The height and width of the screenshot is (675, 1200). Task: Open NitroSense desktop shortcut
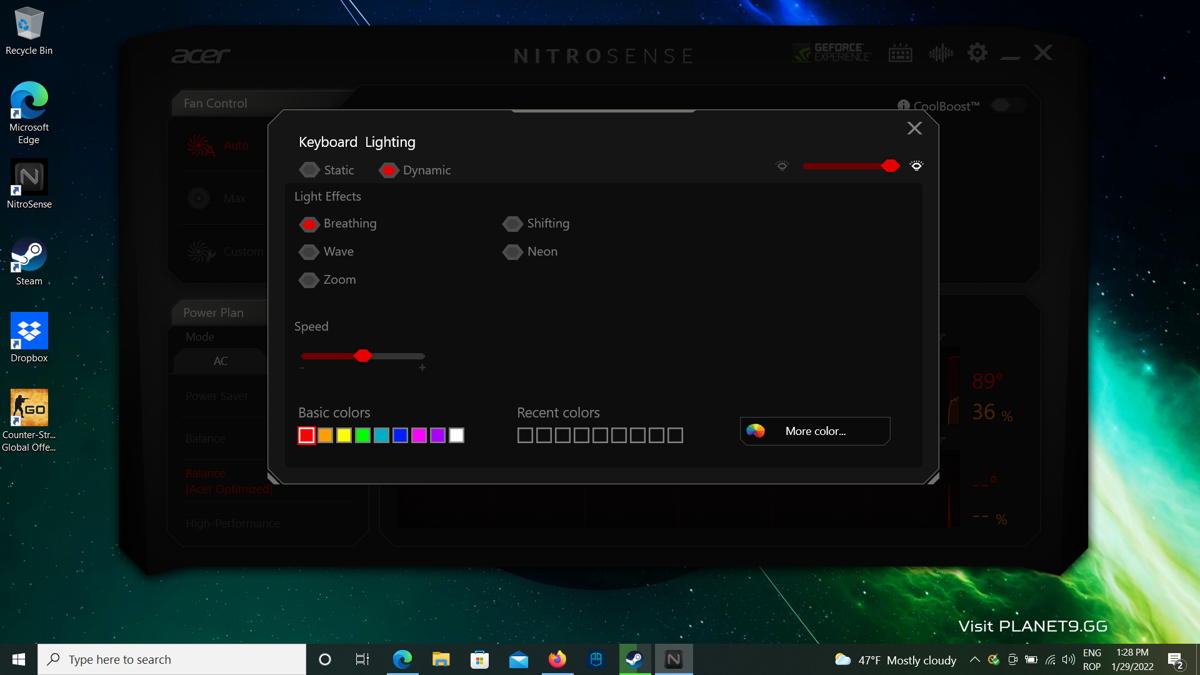[x=29, y=184]
